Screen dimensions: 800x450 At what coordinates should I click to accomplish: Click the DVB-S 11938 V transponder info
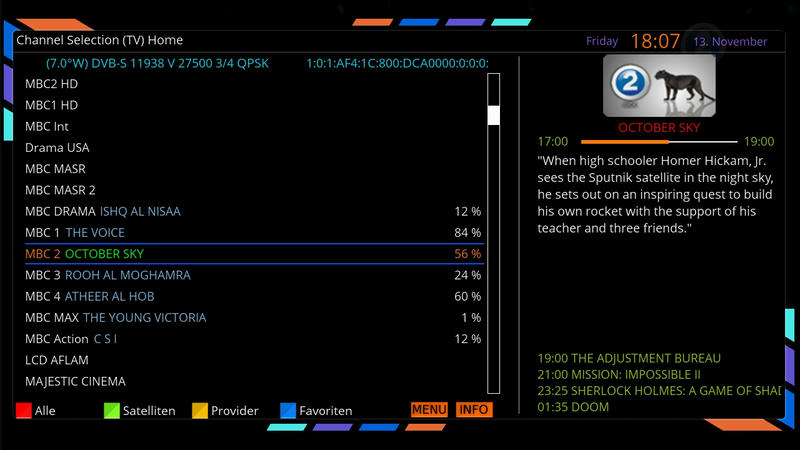pyautogui.click(x=157, y=63)
